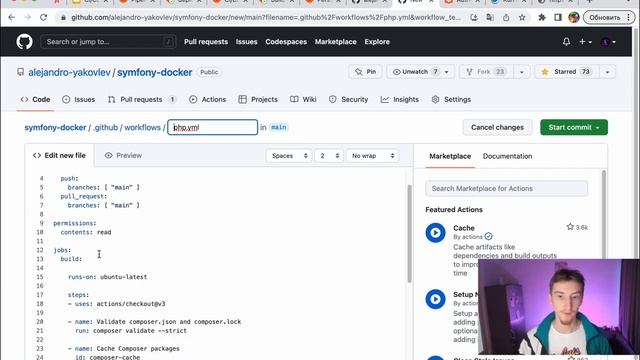The width and height of the screenshot is (640, 360).
Task: Open symfony-docker breadcrumb link
Action: coord(55,127)
